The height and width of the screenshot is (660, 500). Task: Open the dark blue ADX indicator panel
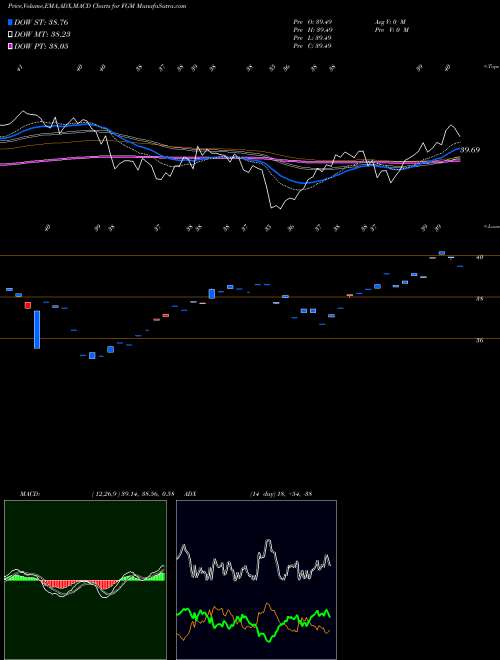[x=256, y=580]
